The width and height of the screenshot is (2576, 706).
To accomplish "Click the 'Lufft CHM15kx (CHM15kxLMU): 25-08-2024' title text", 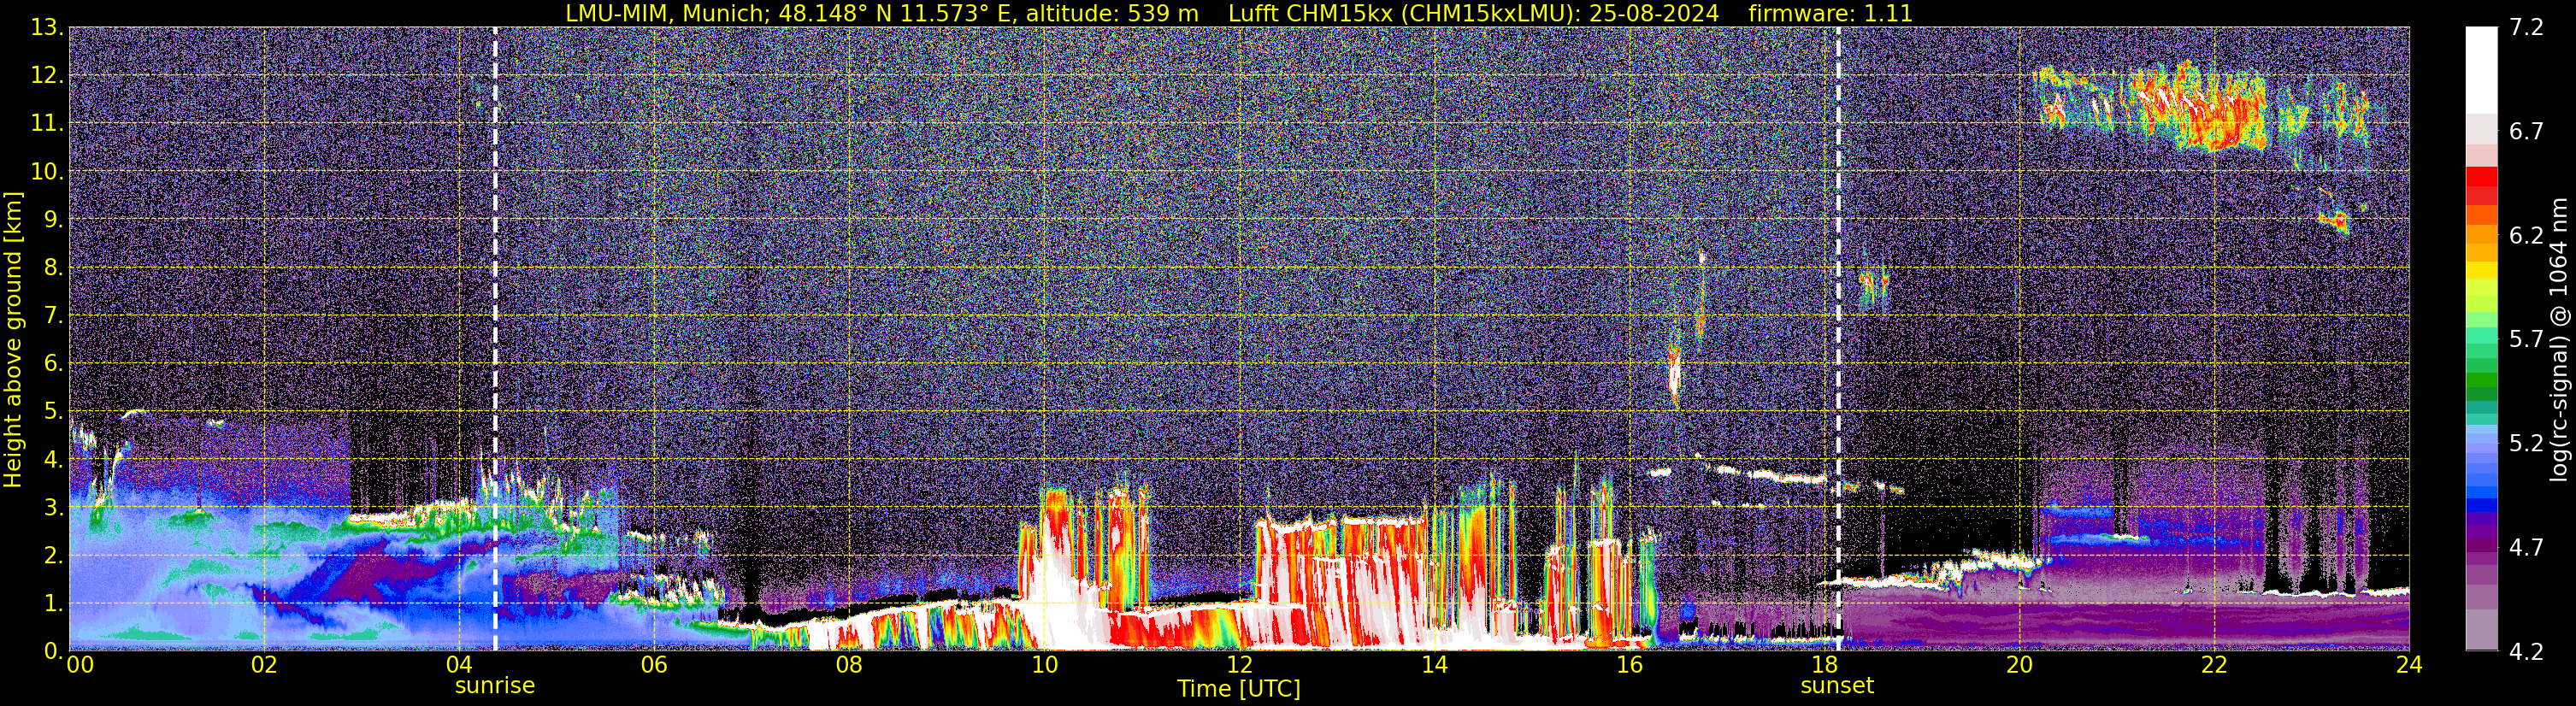I will click(x=1473, y=13).
